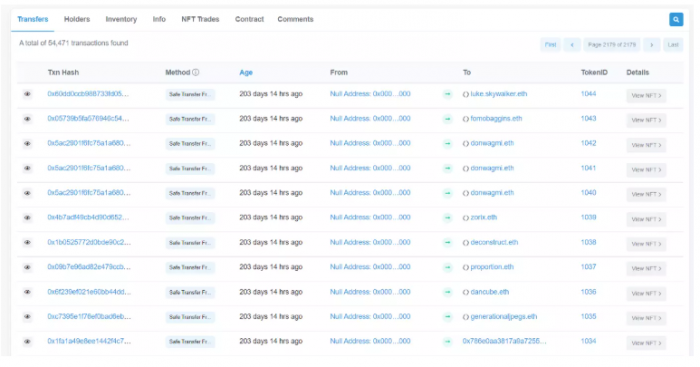Click the contract icon beside deconstruct.eth
Viewport: 700px width, 367px height.
(466, 243)
